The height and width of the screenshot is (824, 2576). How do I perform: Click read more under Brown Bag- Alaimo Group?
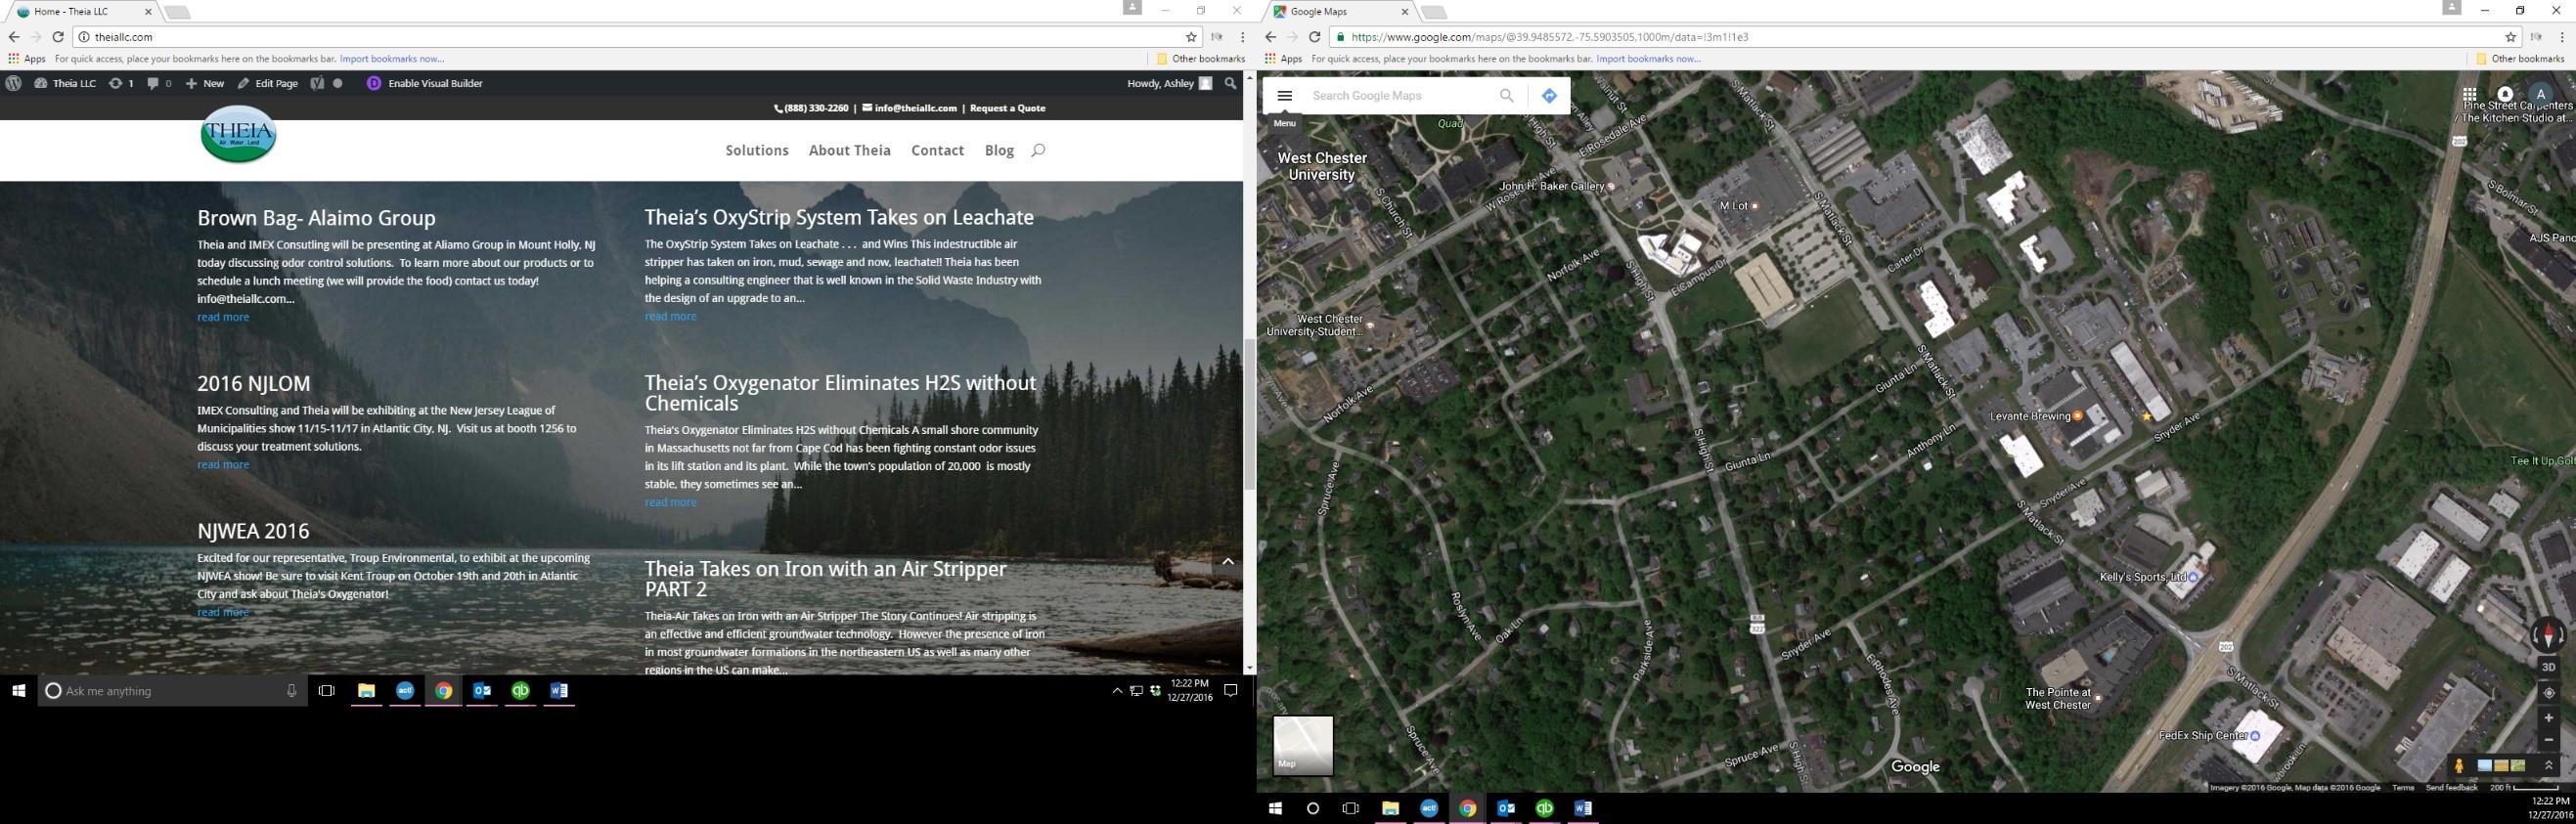(223, 317)
